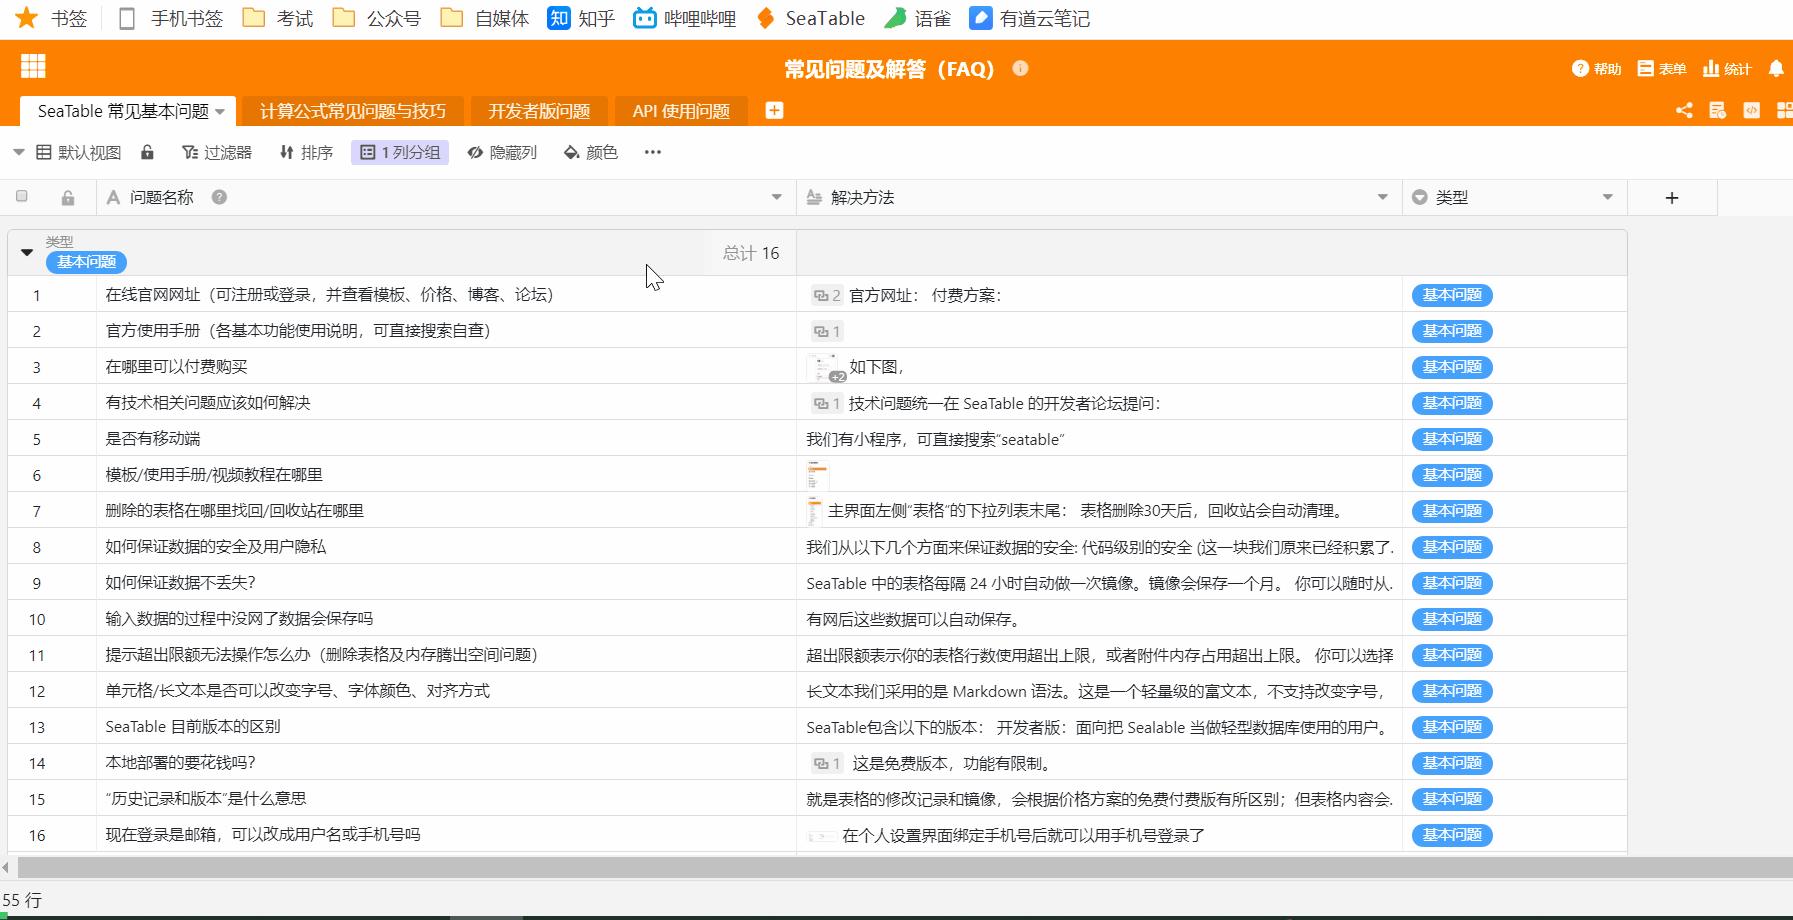Viewport: 1793px width, 920px height.
Task: Switch to API 使用问题 tab
Action: click(681, 111)
